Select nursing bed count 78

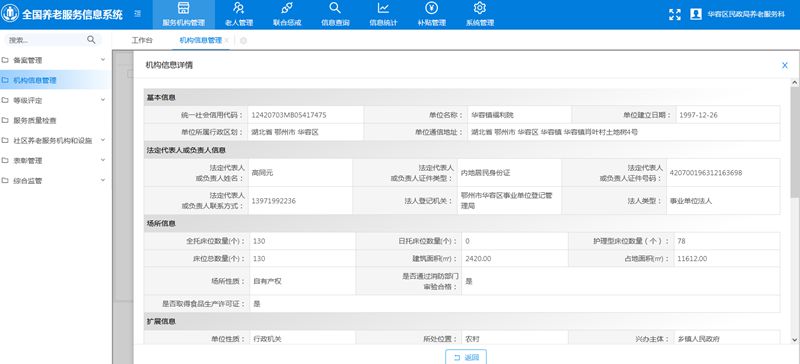[682, 241]
